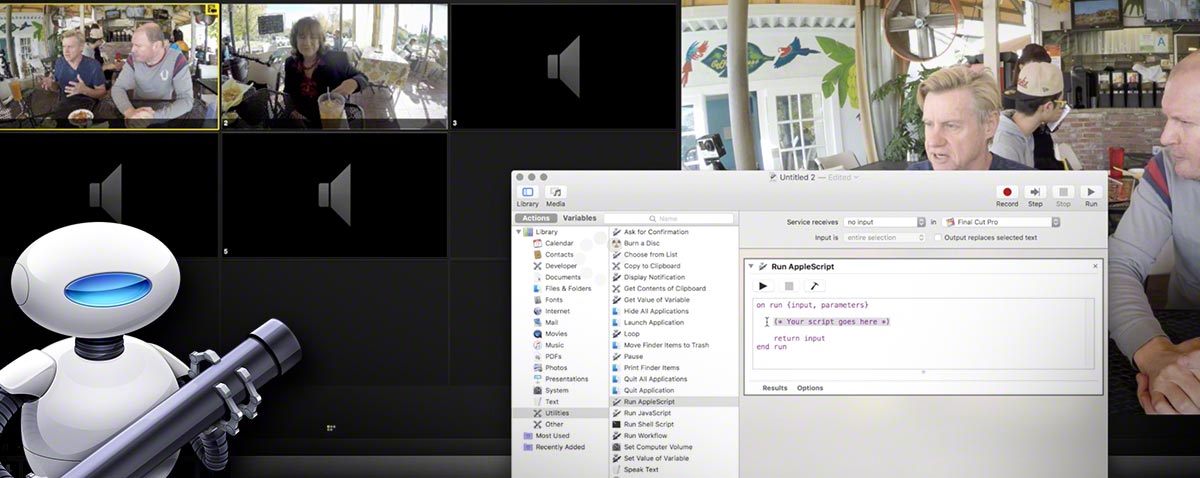This screenshot has height=478, width=1200.
Task: Select the 'Launch Application' action
Action: coord(647,323)
